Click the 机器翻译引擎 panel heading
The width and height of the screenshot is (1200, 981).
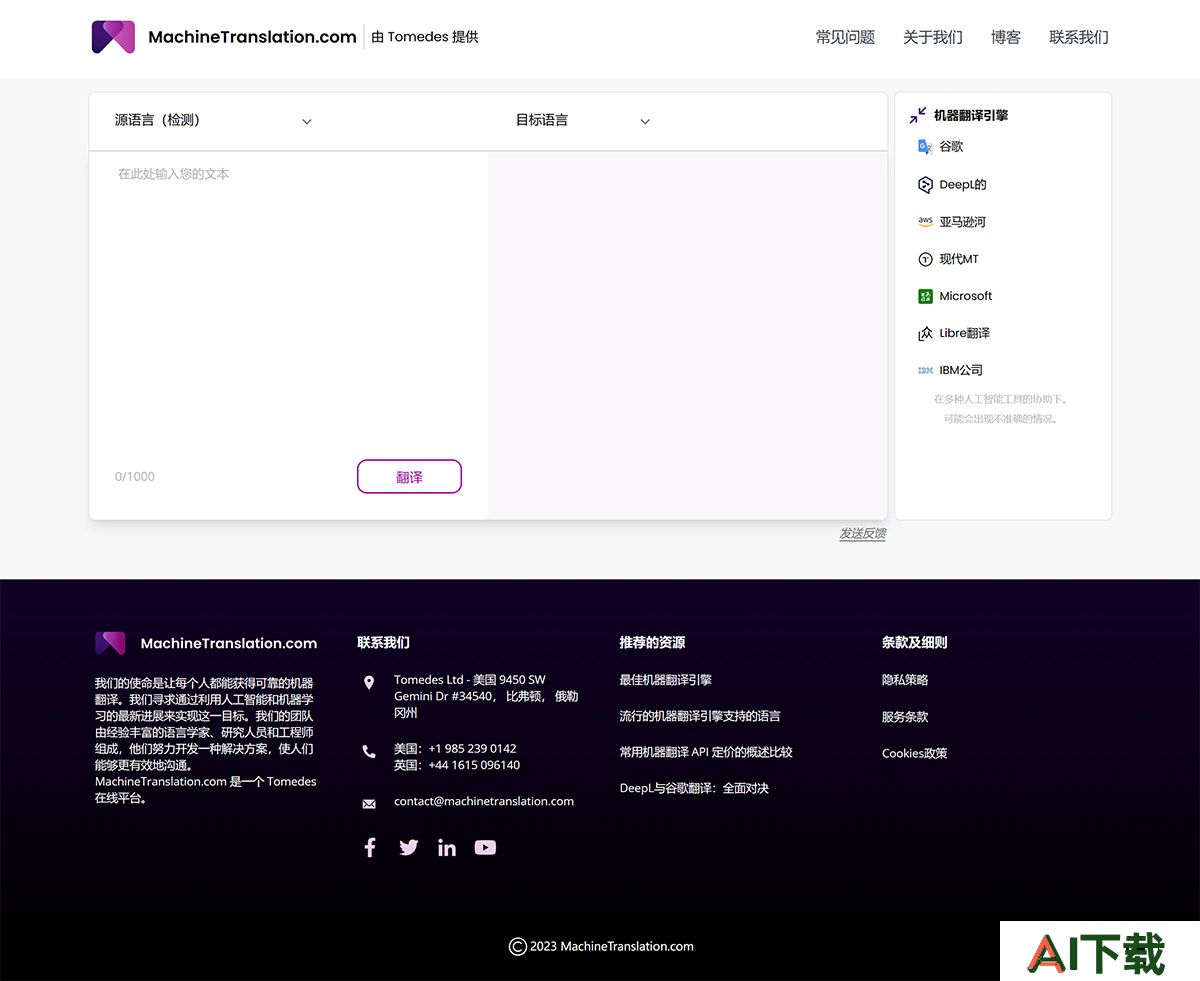tap(971, 116)
